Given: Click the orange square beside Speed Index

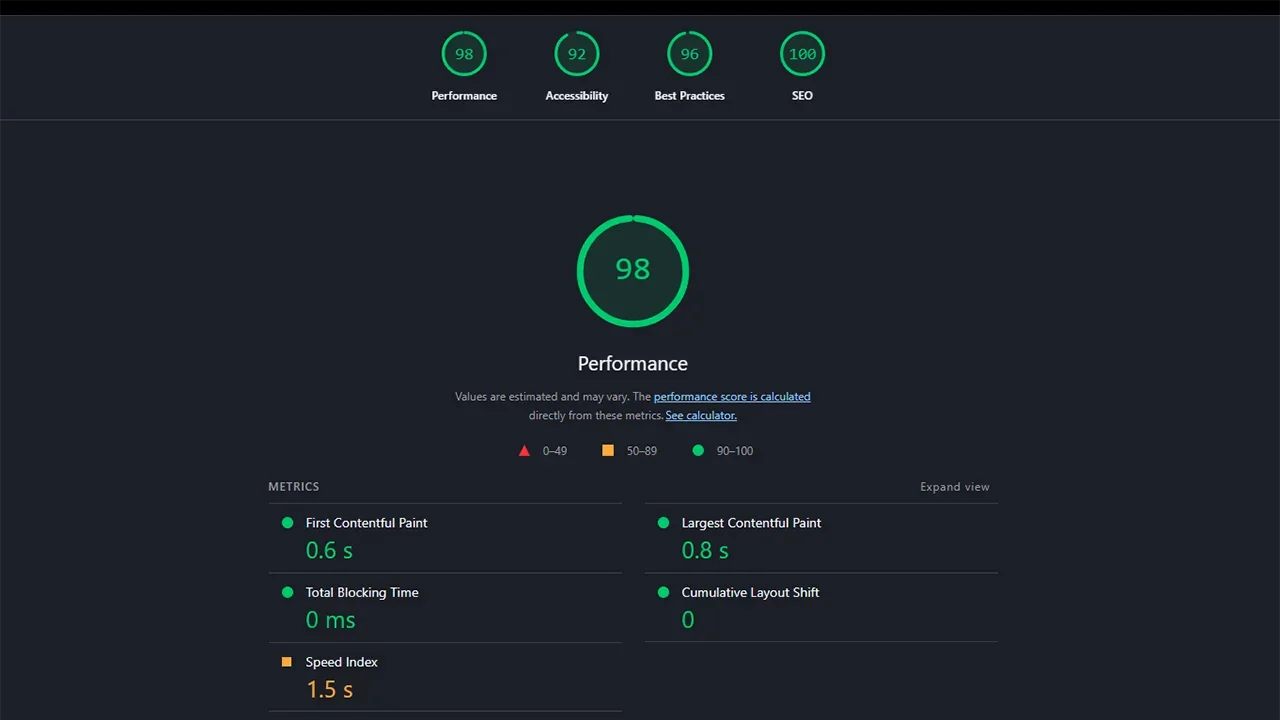Looking at the screenshot, I should [287, 662].
